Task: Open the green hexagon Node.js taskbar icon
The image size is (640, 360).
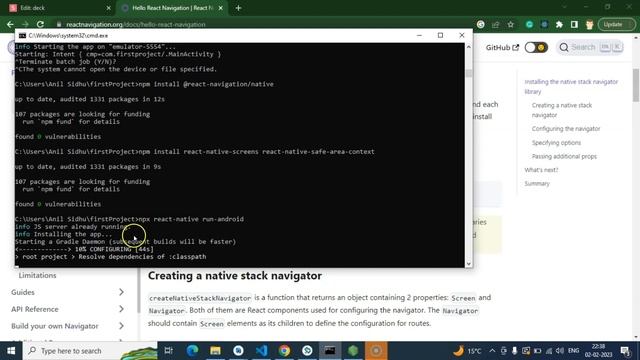Action: [353, 351]
